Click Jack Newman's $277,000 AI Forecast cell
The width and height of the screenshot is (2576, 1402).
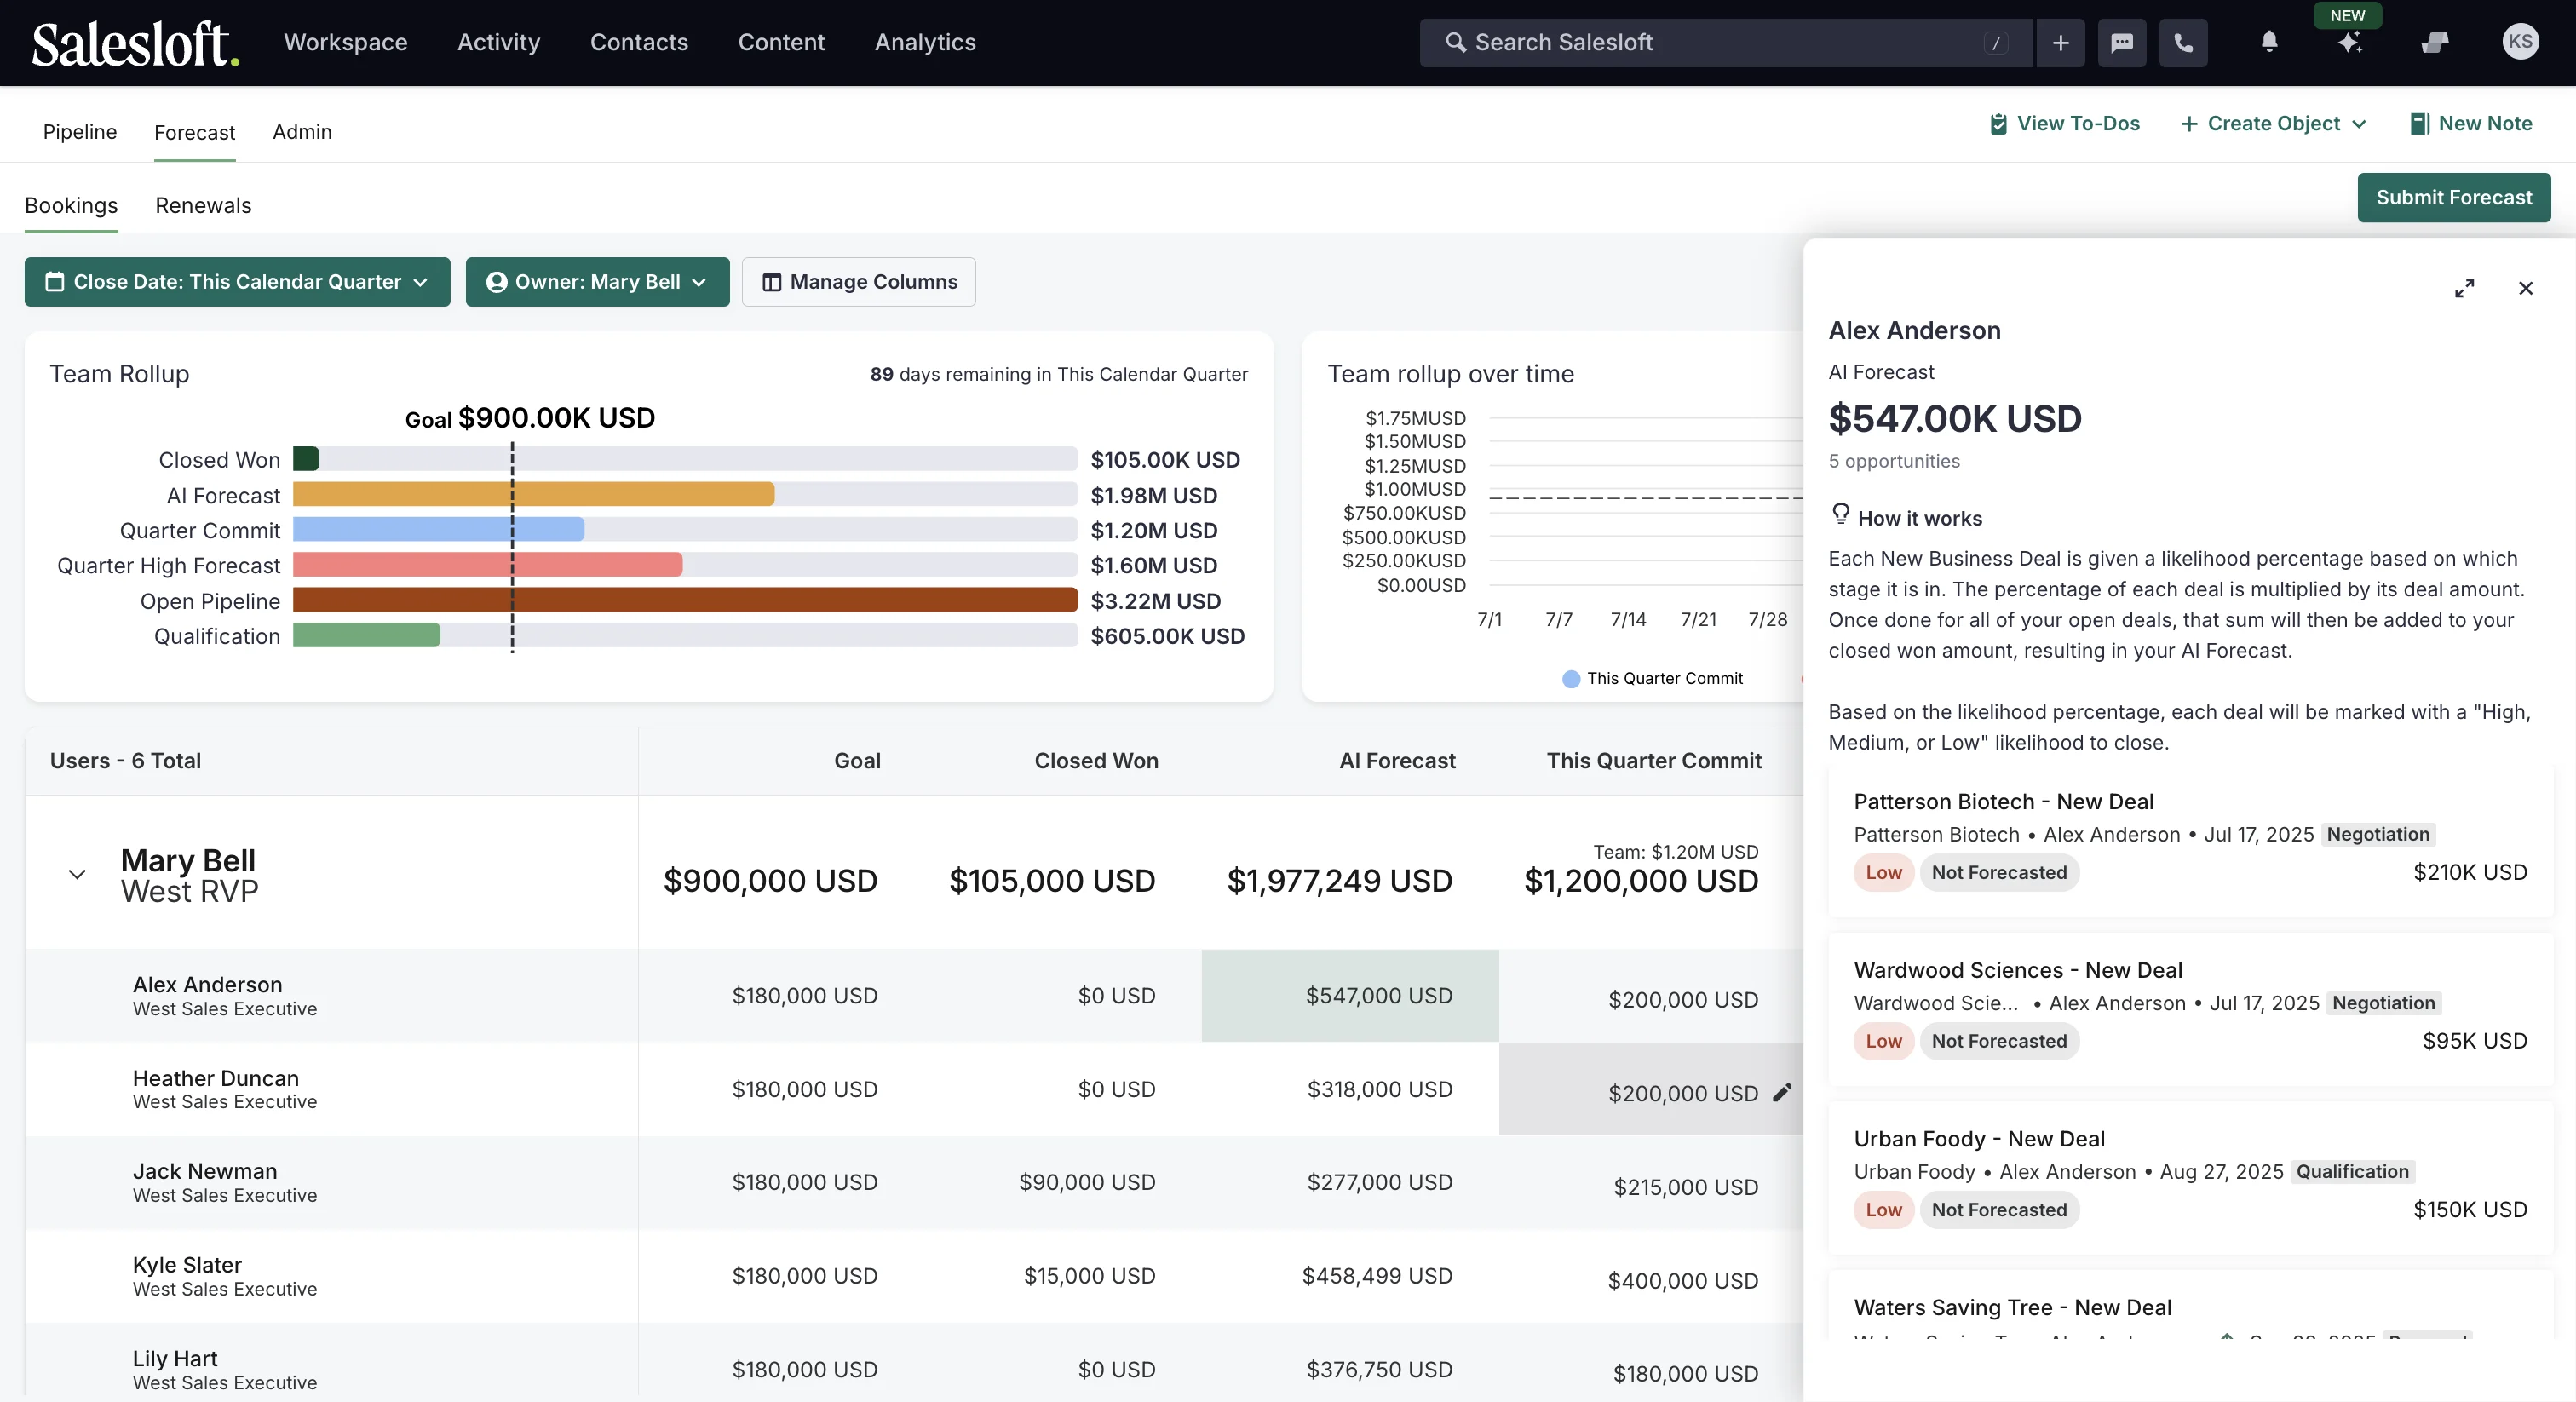click(x=1349, y=1182)
